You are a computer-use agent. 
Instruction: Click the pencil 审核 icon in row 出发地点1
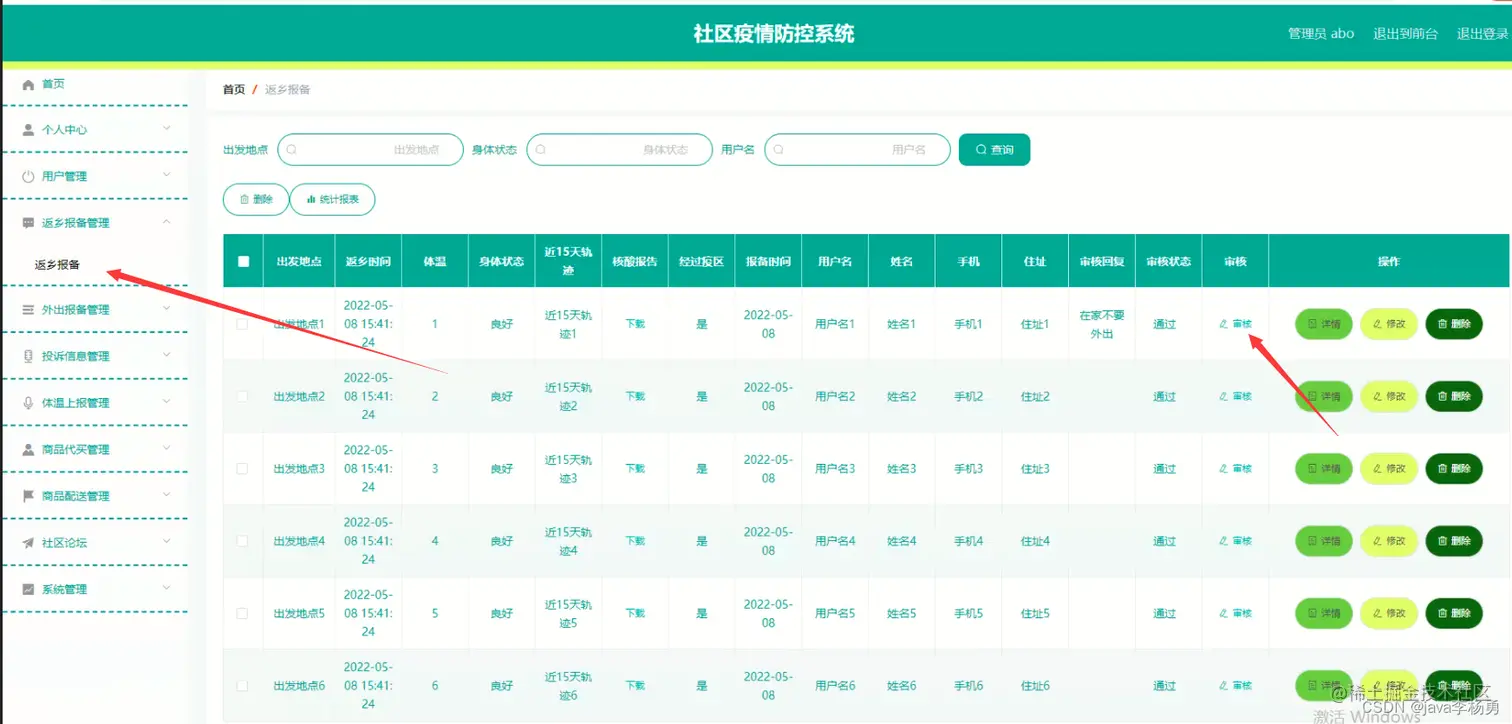[1224, 324]
